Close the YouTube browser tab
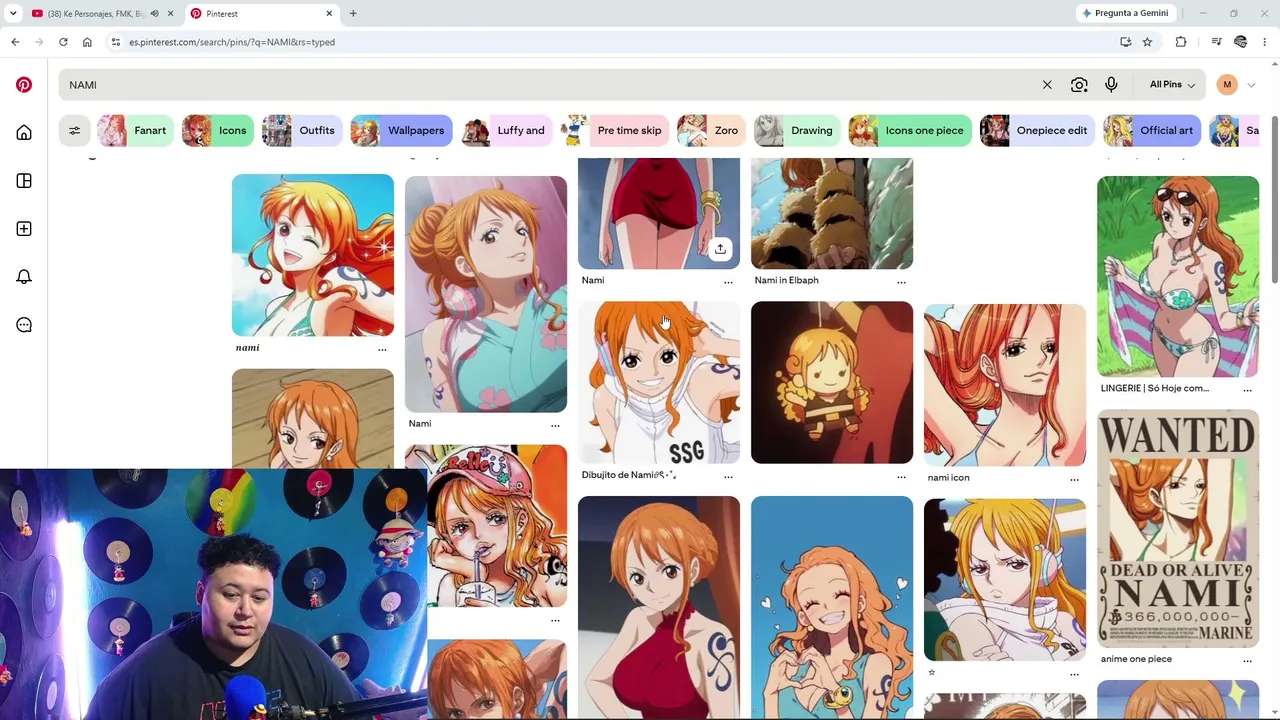1280x720 pixels. click(170, 14)
